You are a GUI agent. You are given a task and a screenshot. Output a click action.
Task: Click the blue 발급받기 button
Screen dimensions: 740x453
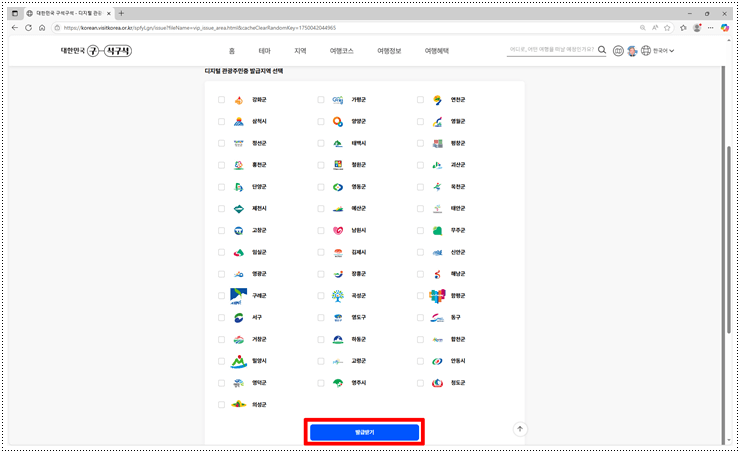tap(364, 432)
